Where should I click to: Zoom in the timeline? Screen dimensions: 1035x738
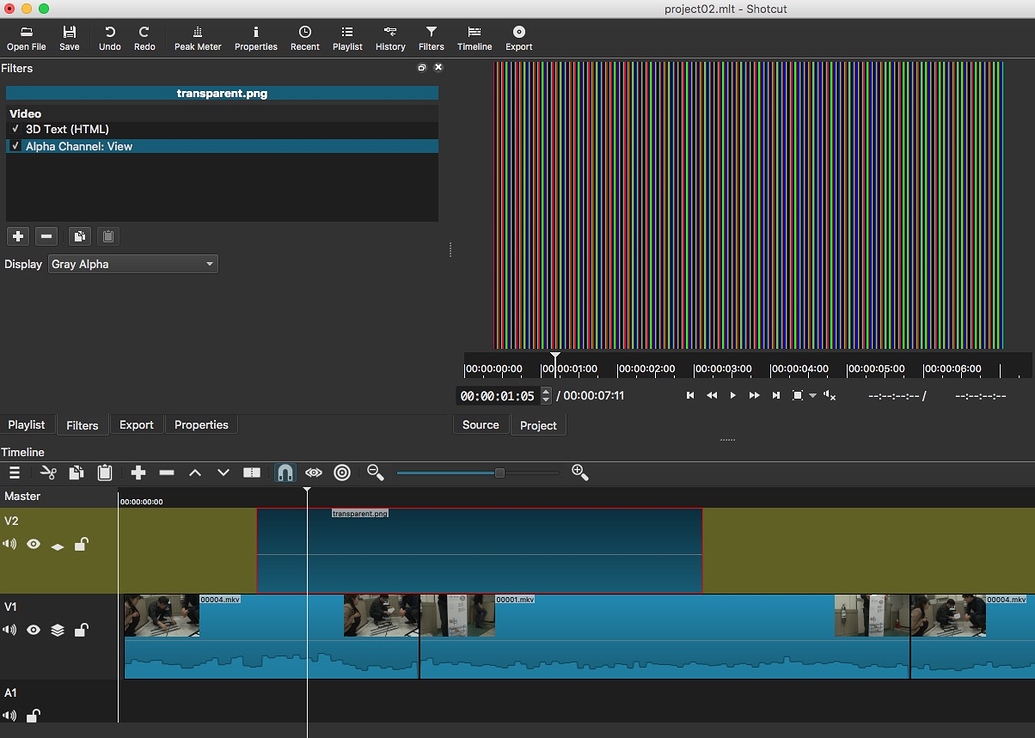[580, 473]
